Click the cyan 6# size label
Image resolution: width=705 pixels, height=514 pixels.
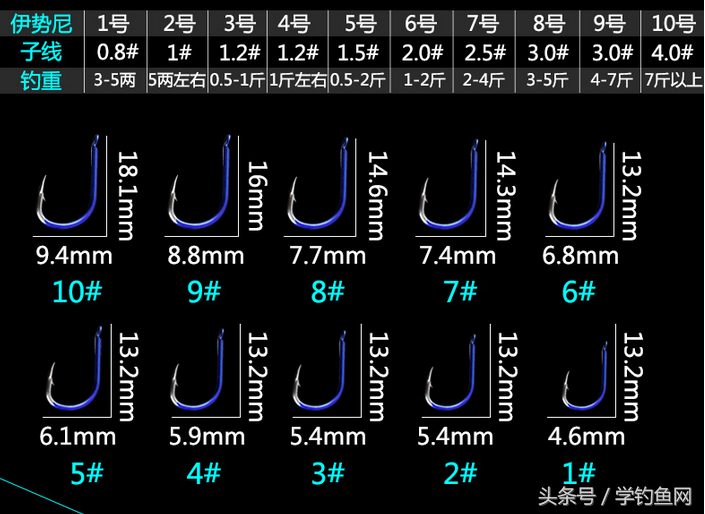pyautogui.click(x=579, y=291)
